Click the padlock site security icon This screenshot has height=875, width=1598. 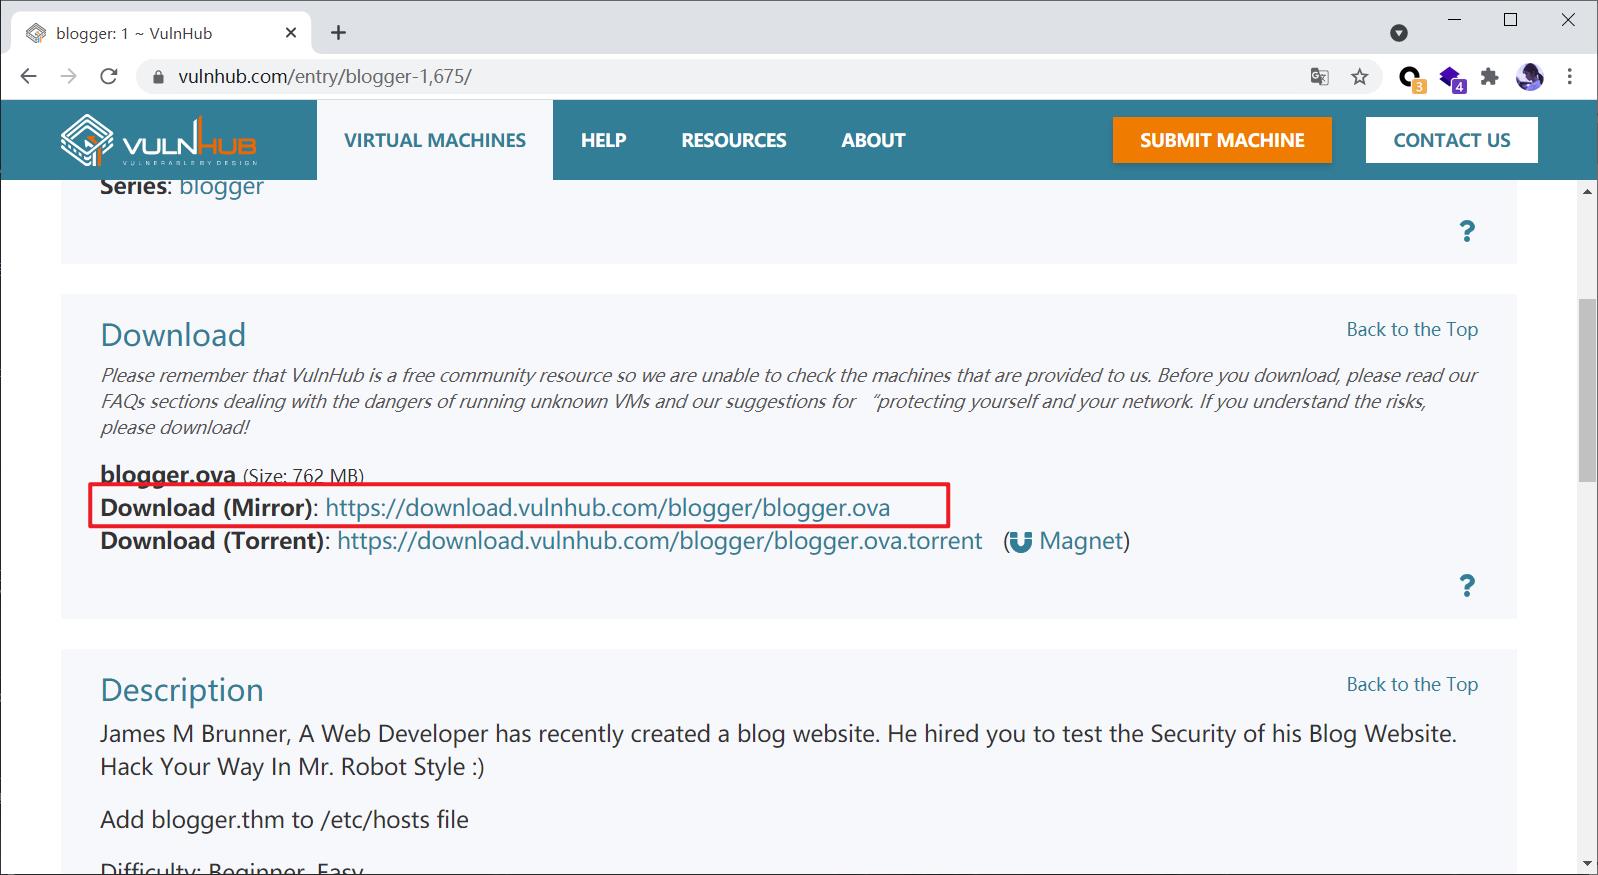[158, 77]
